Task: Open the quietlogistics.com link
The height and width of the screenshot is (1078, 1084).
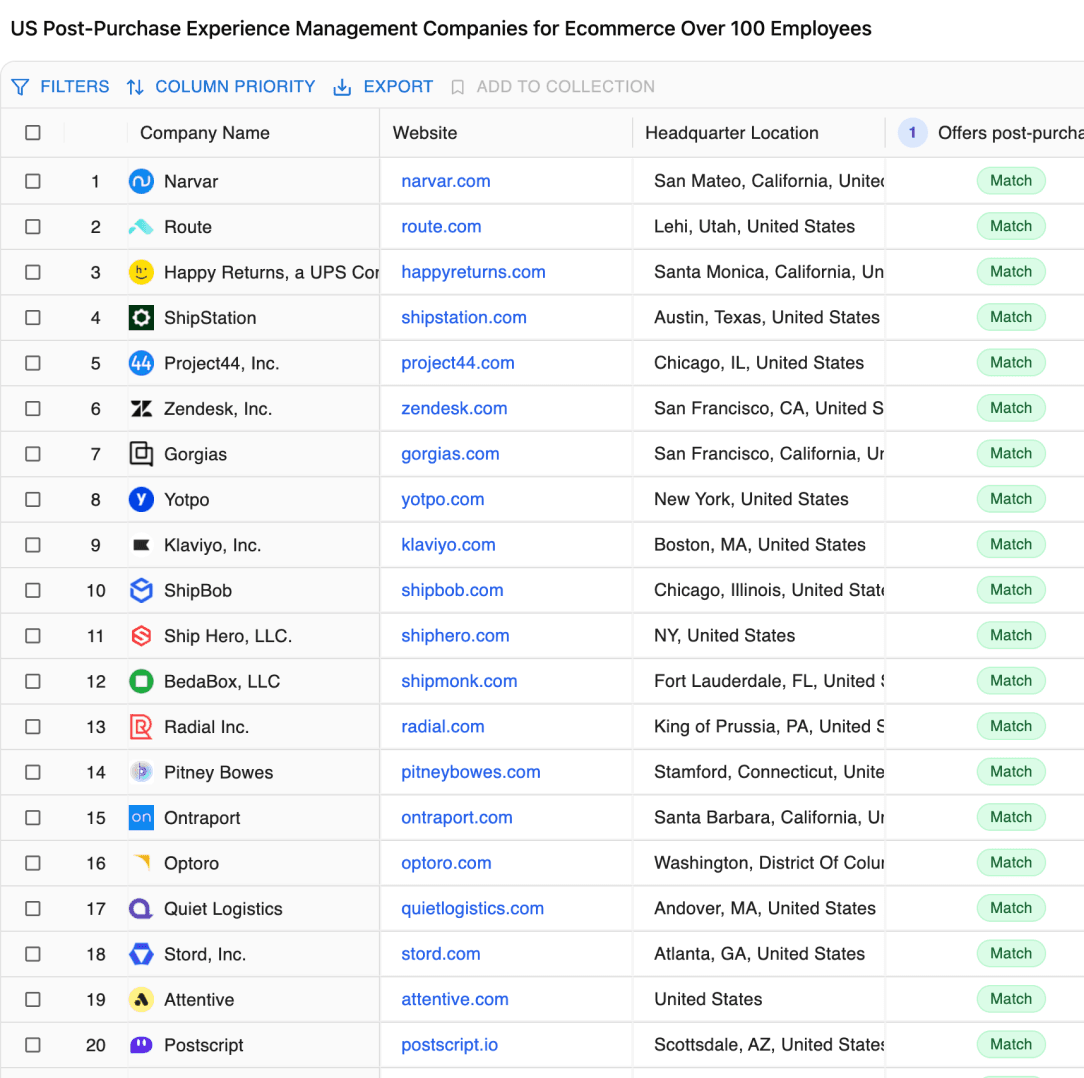Action: pyautogui.click(x=472, y=909)
